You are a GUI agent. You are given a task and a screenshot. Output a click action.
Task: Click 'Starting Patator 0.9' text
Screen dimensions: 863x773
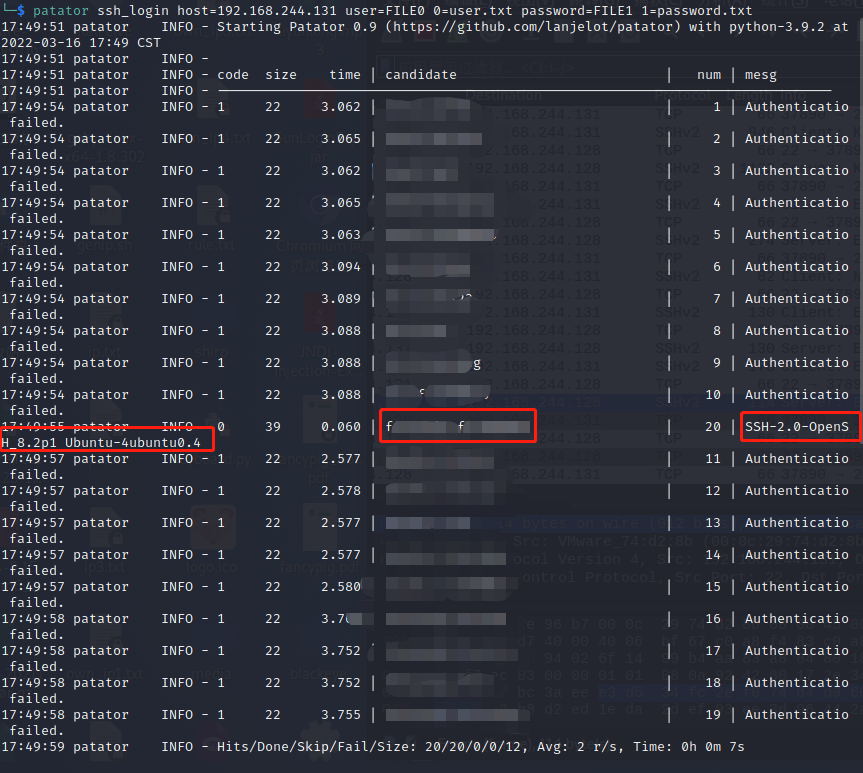[297, 27]
